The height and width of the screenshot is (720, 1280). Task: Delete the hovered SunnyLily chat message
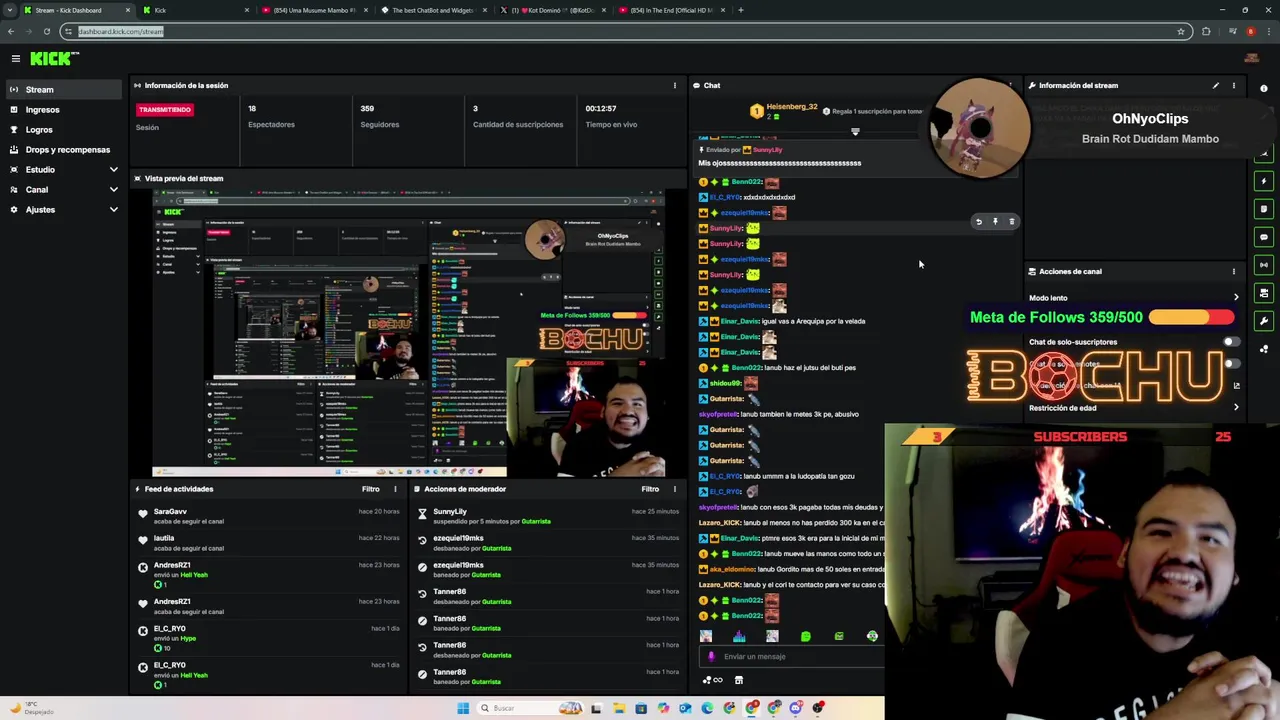(x=1011, y=222)
